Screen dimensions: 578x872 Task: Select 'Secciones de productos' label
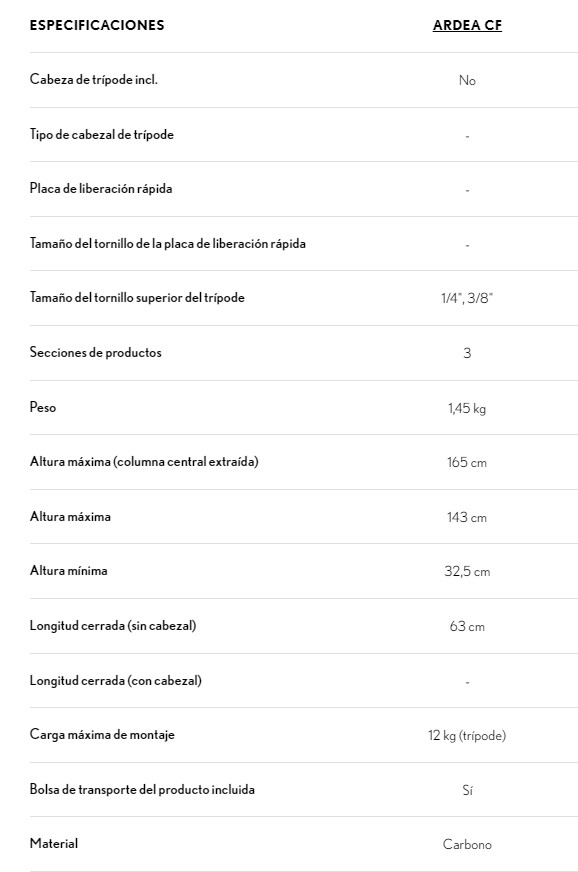(x=96, y=353)
